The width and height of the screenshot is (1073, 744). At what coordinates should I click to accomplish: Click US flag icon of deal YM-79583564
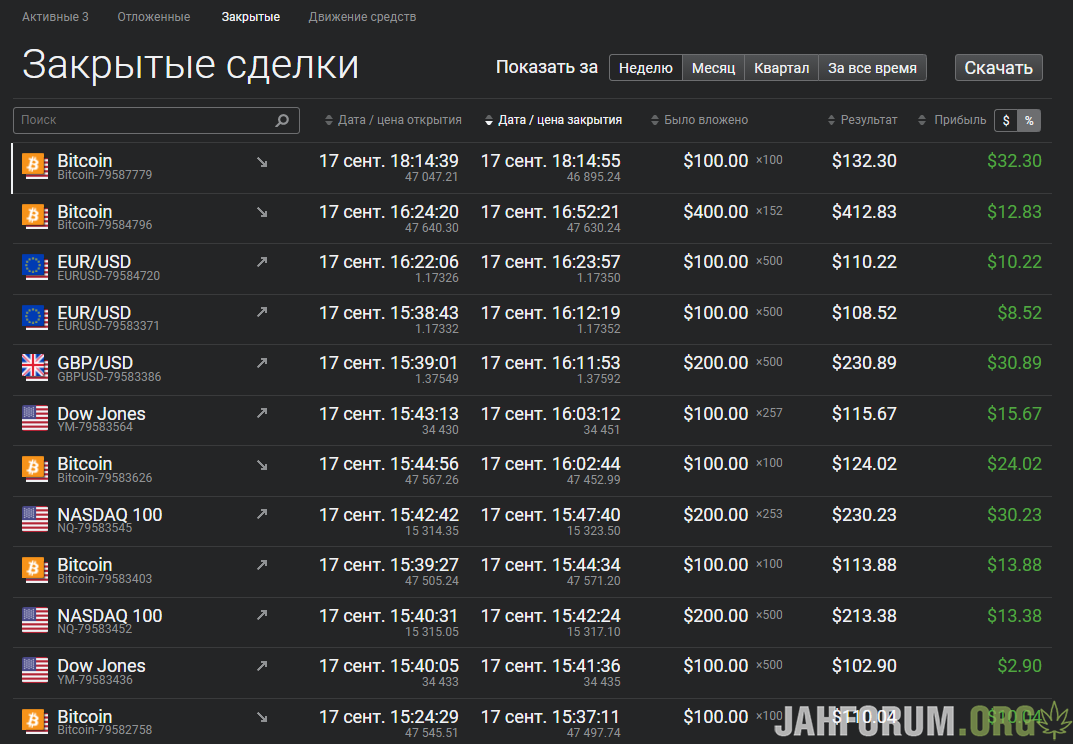click(34, 419)
